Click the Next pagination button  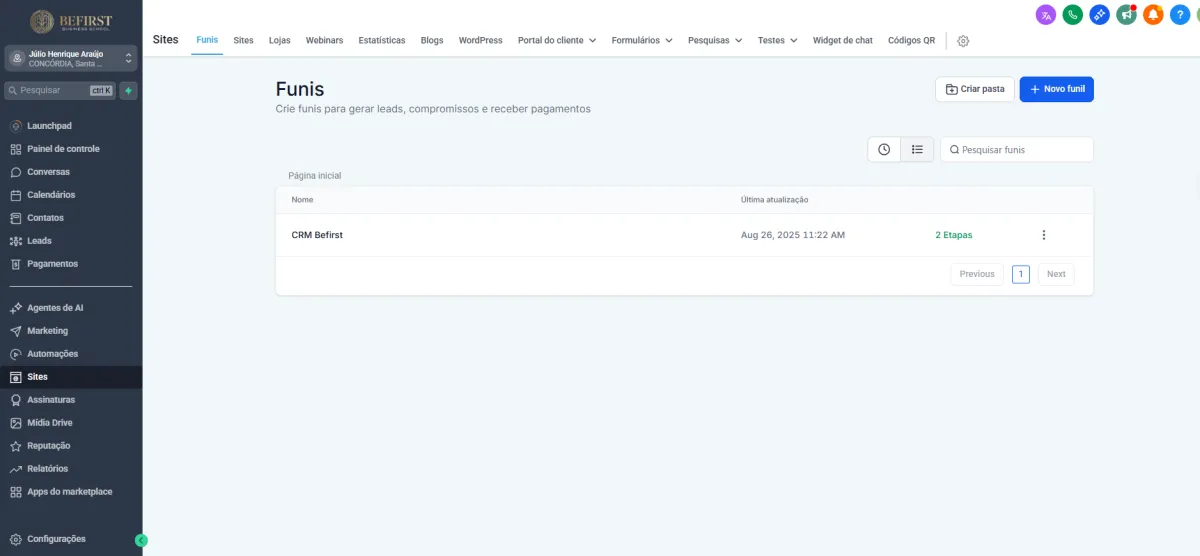point(1056,274)
